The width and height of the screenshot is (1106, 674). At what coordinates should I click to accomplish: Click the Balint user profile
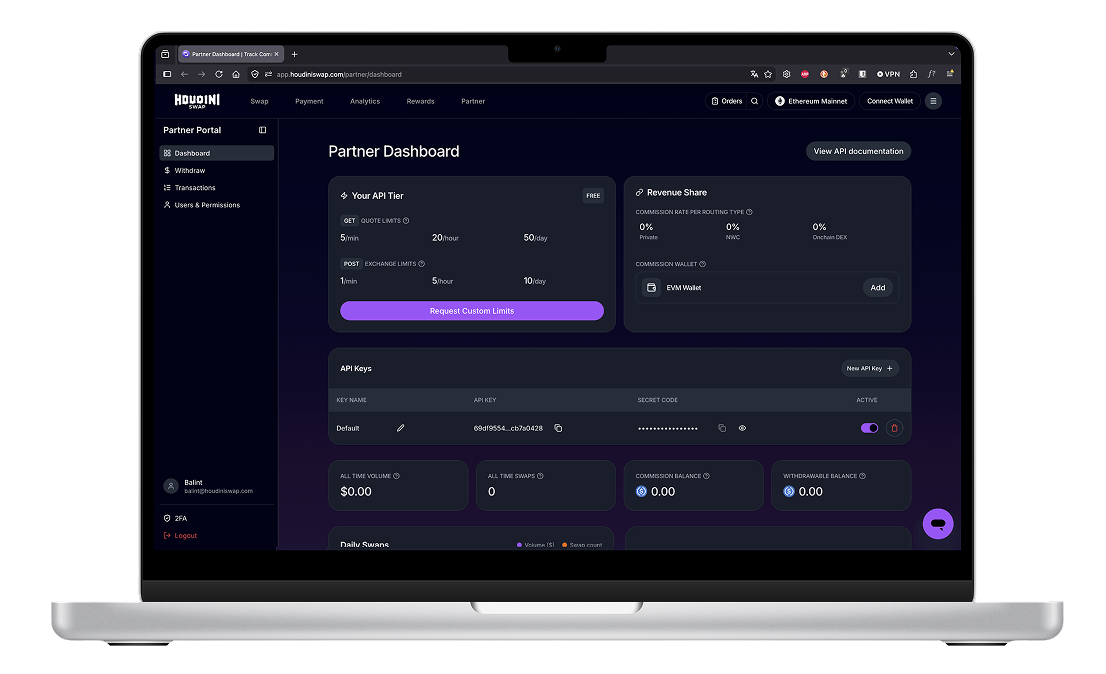209,486
